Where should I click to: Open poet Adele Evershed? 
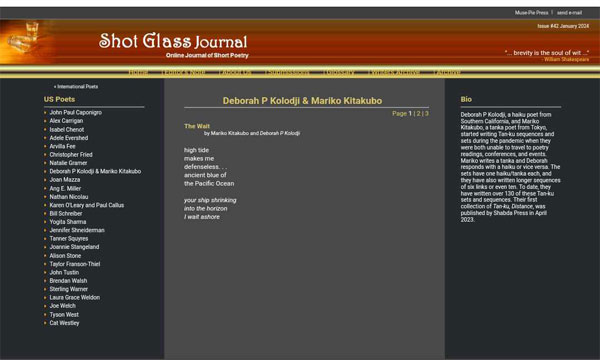coord(69,138)
